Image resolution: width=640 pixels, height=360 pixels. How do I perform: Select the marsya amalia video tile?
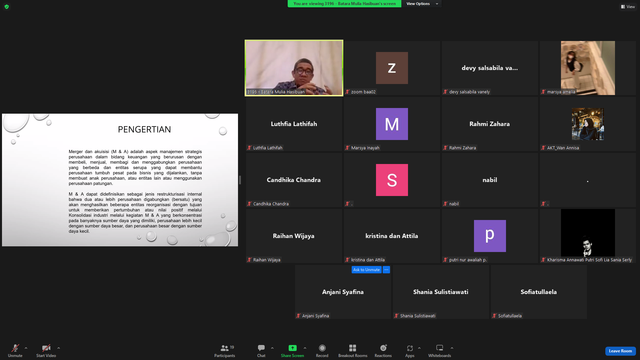pos(588,68)
